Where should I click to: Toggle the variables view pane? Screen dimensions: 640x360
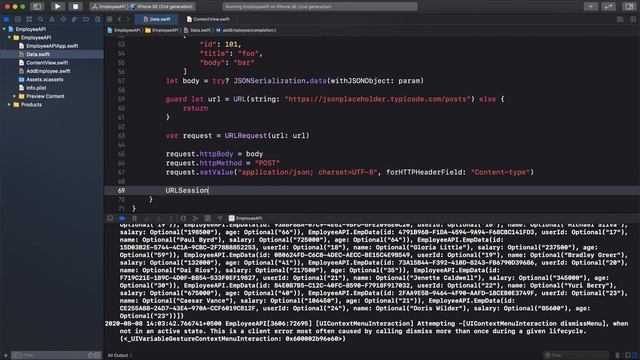[x=628, y=356]
